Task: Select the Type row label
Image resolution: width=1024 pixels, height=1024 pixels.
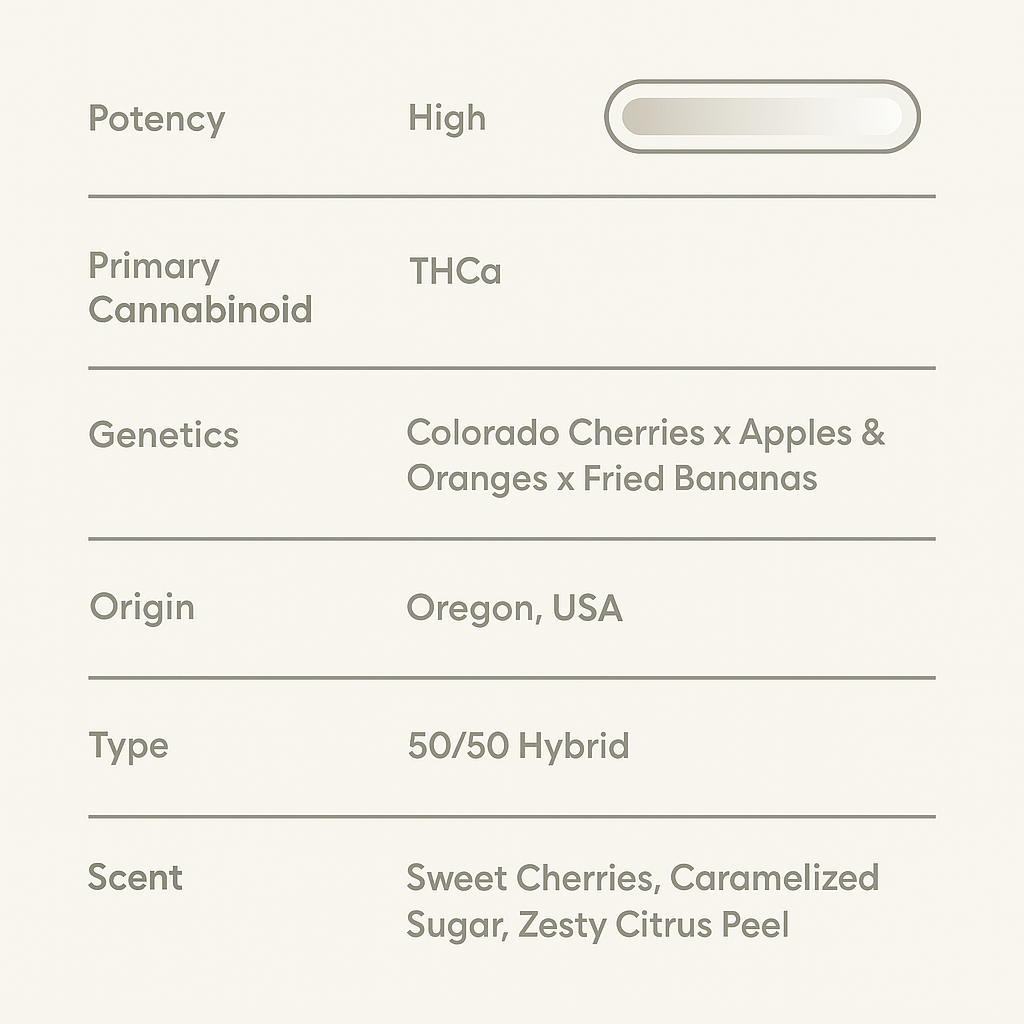Action: [x=128, y=746]
